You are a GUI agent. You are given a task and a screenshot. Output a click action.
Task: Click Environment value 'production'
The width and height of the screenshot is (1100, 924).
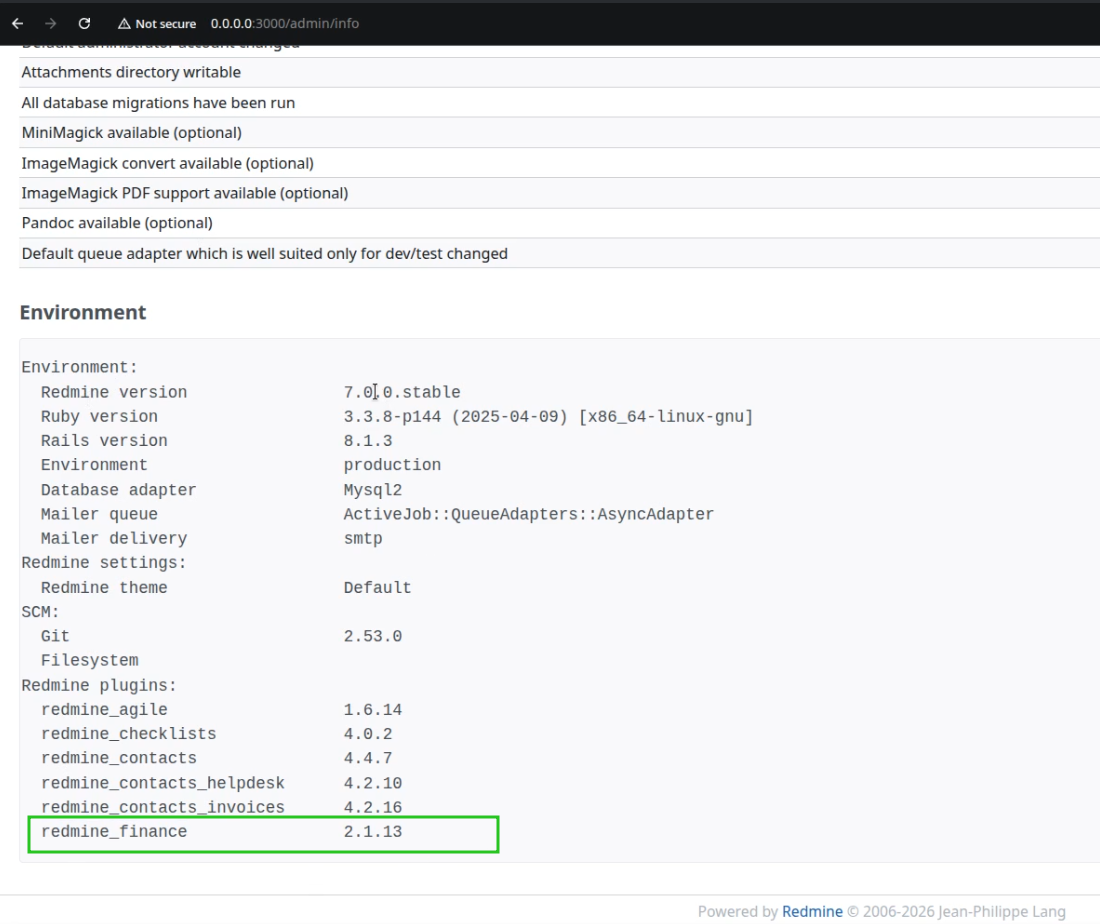[x=392, y=465]
